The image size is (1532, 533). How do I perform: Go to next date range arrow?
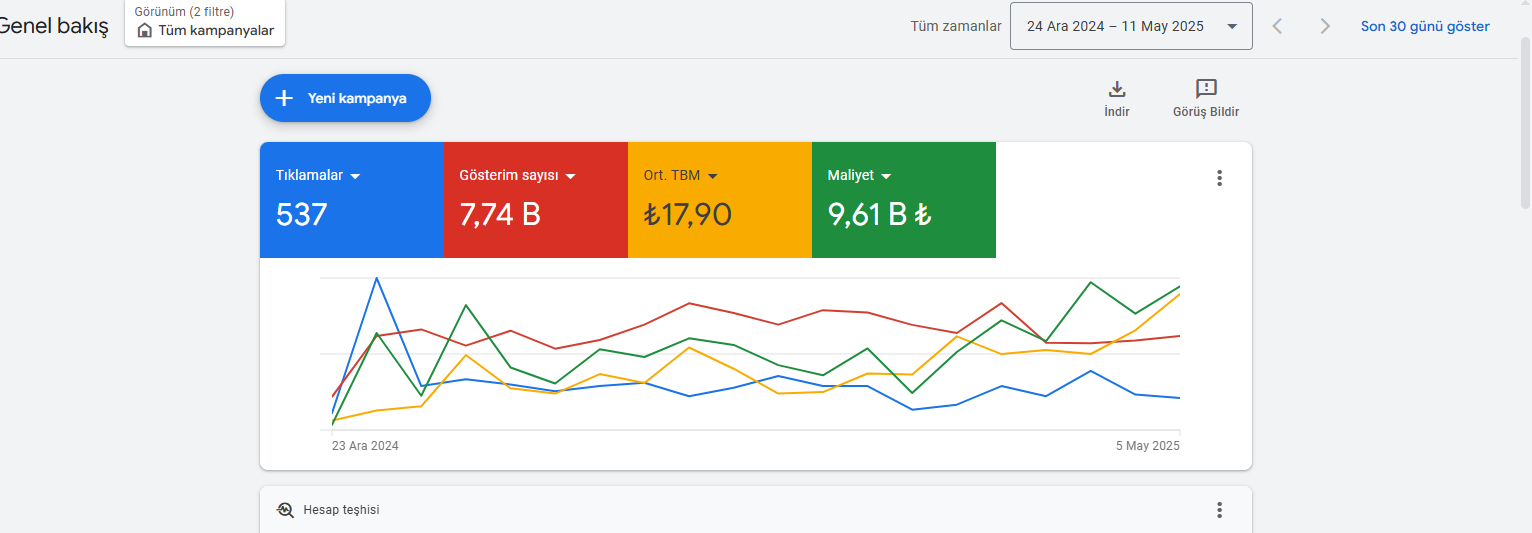tap(1325, 26)
